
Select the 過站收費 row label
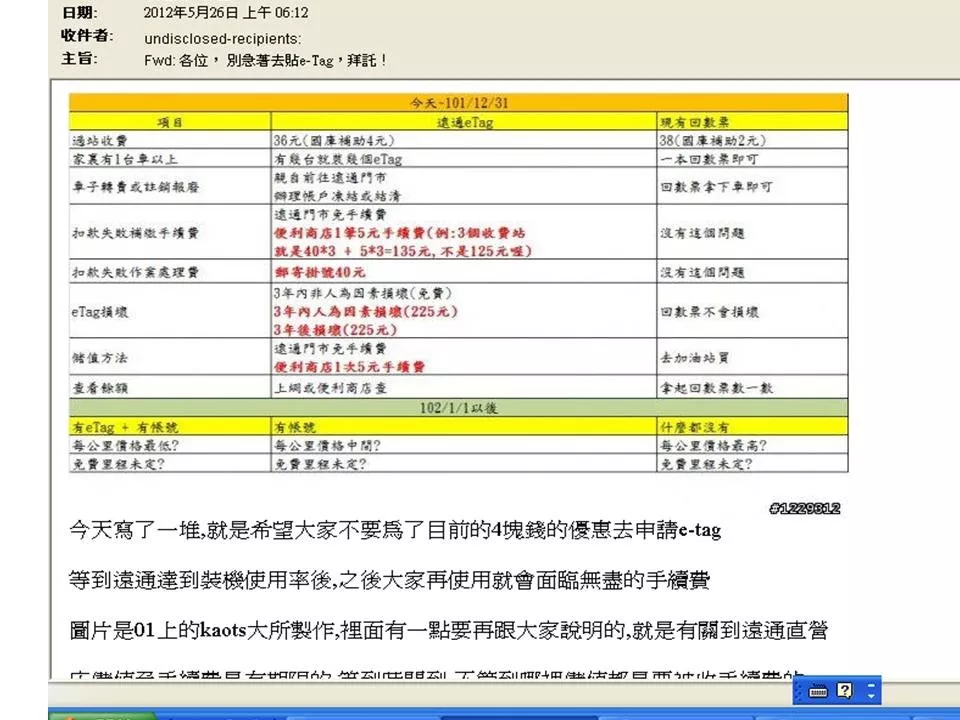point(100,140)
